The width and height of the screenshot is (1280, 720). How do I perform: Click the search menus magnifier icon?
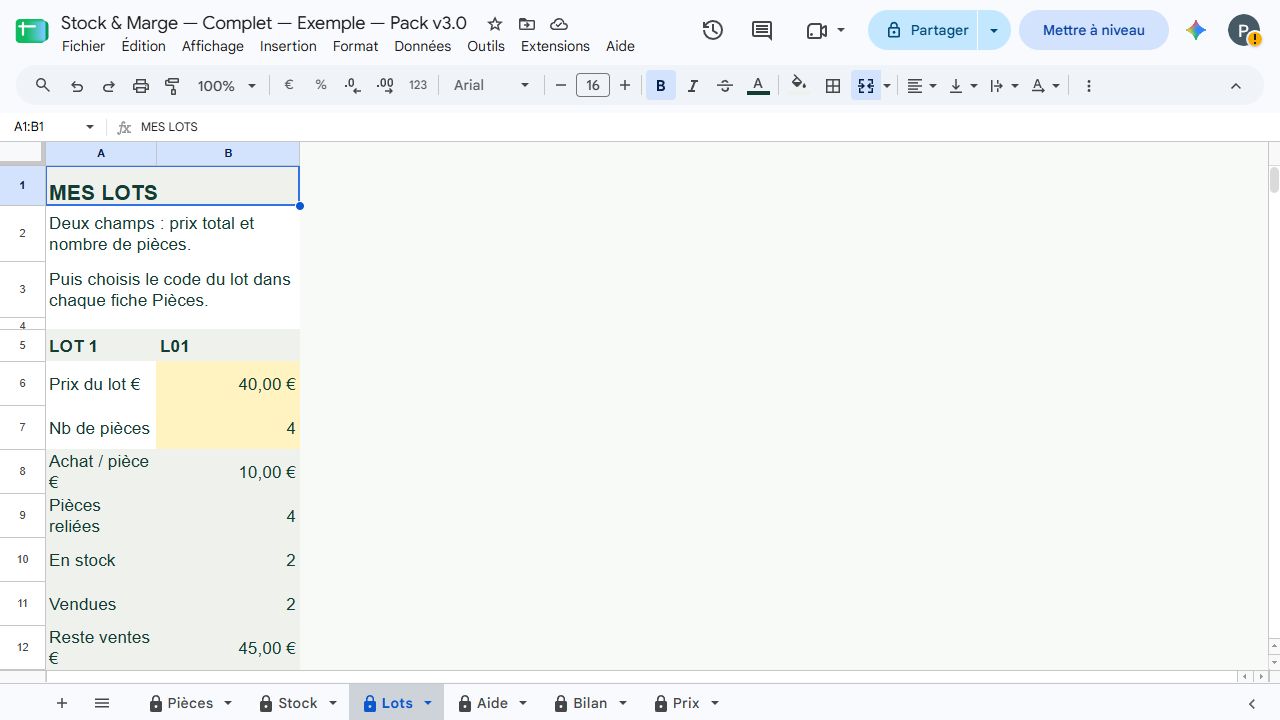pyautogui.click(x=43, y=86)
